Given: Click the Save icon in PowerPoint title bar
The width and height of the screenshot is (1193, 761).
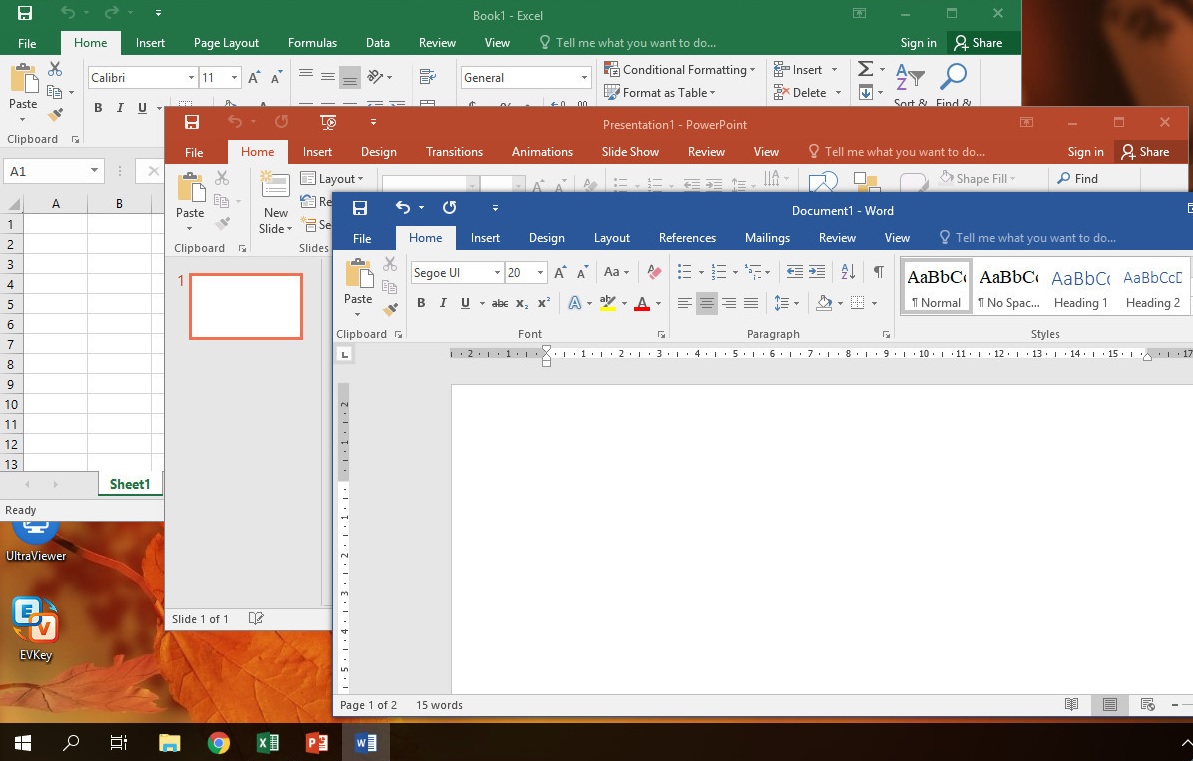Looking at the screenshot, I should click(x=192, y=123).
